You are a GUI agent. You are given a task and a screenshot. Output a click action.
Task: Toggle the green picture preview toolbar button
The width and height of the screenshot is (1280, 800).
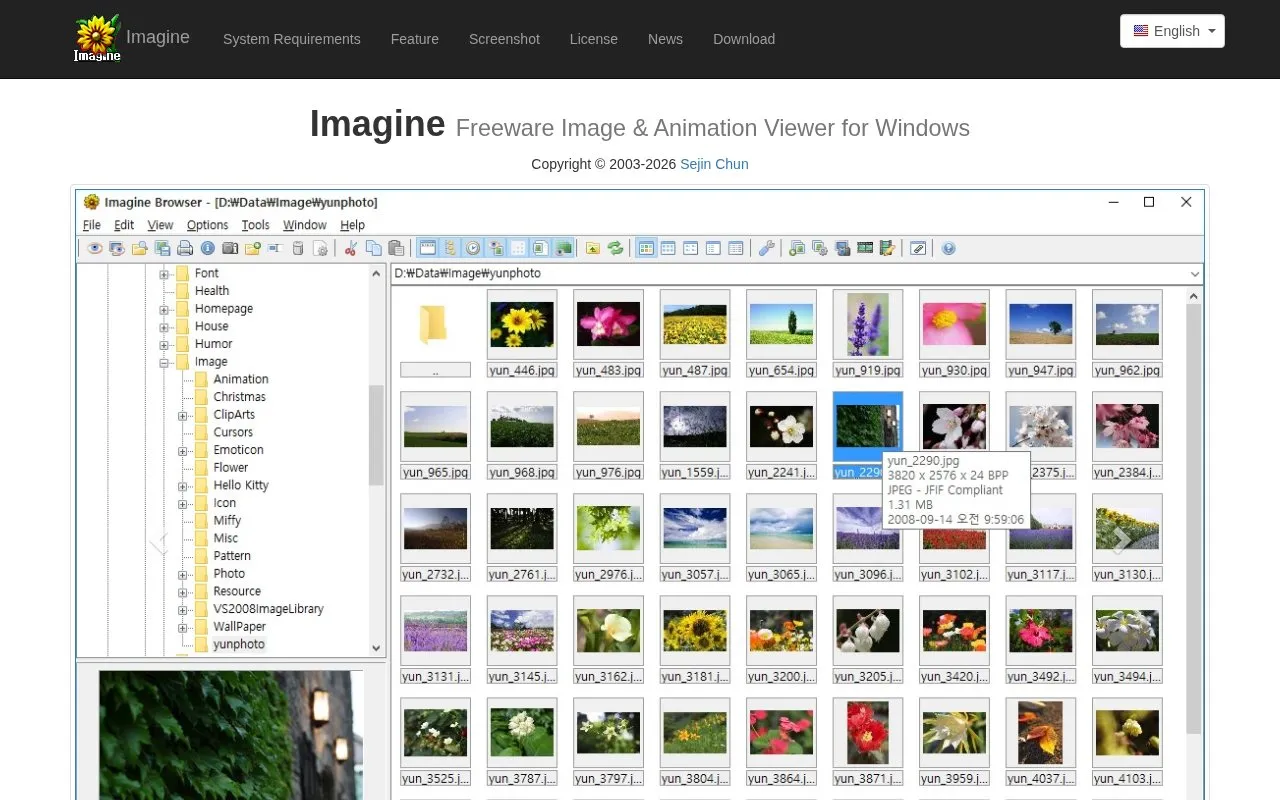[563, 248]
